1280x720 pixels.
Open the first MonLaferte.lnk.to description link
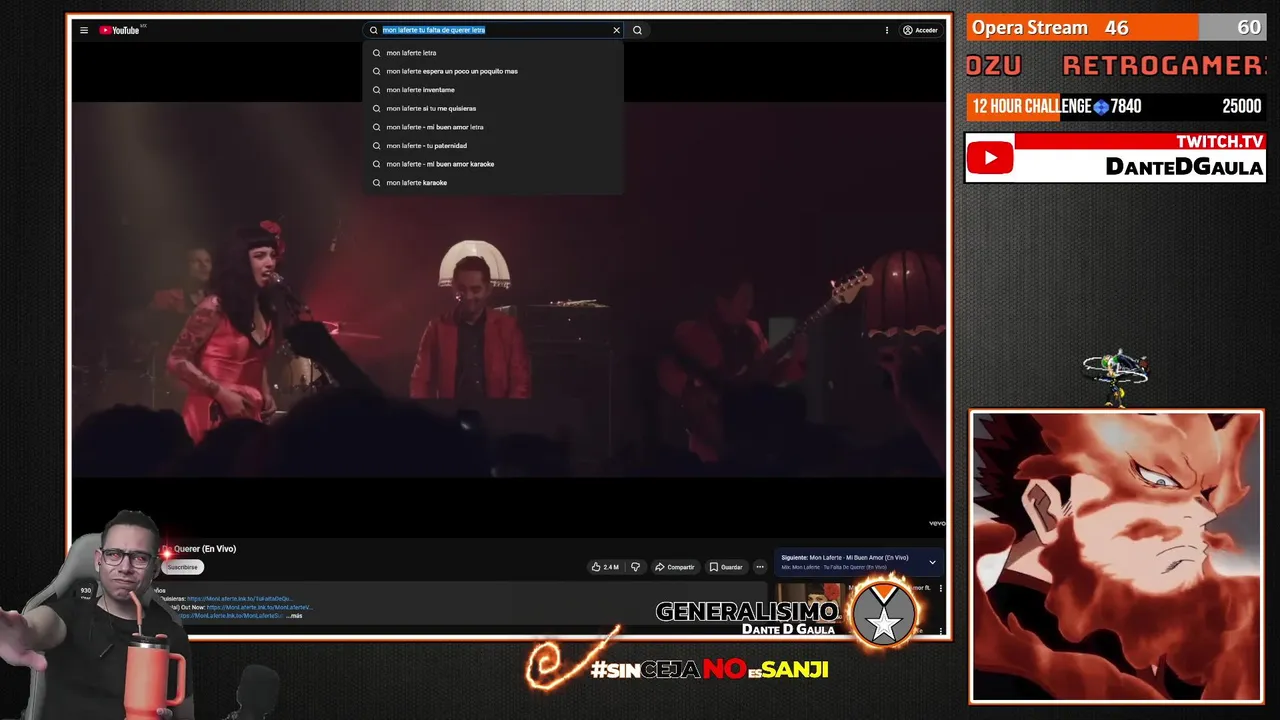pos(240,599)
